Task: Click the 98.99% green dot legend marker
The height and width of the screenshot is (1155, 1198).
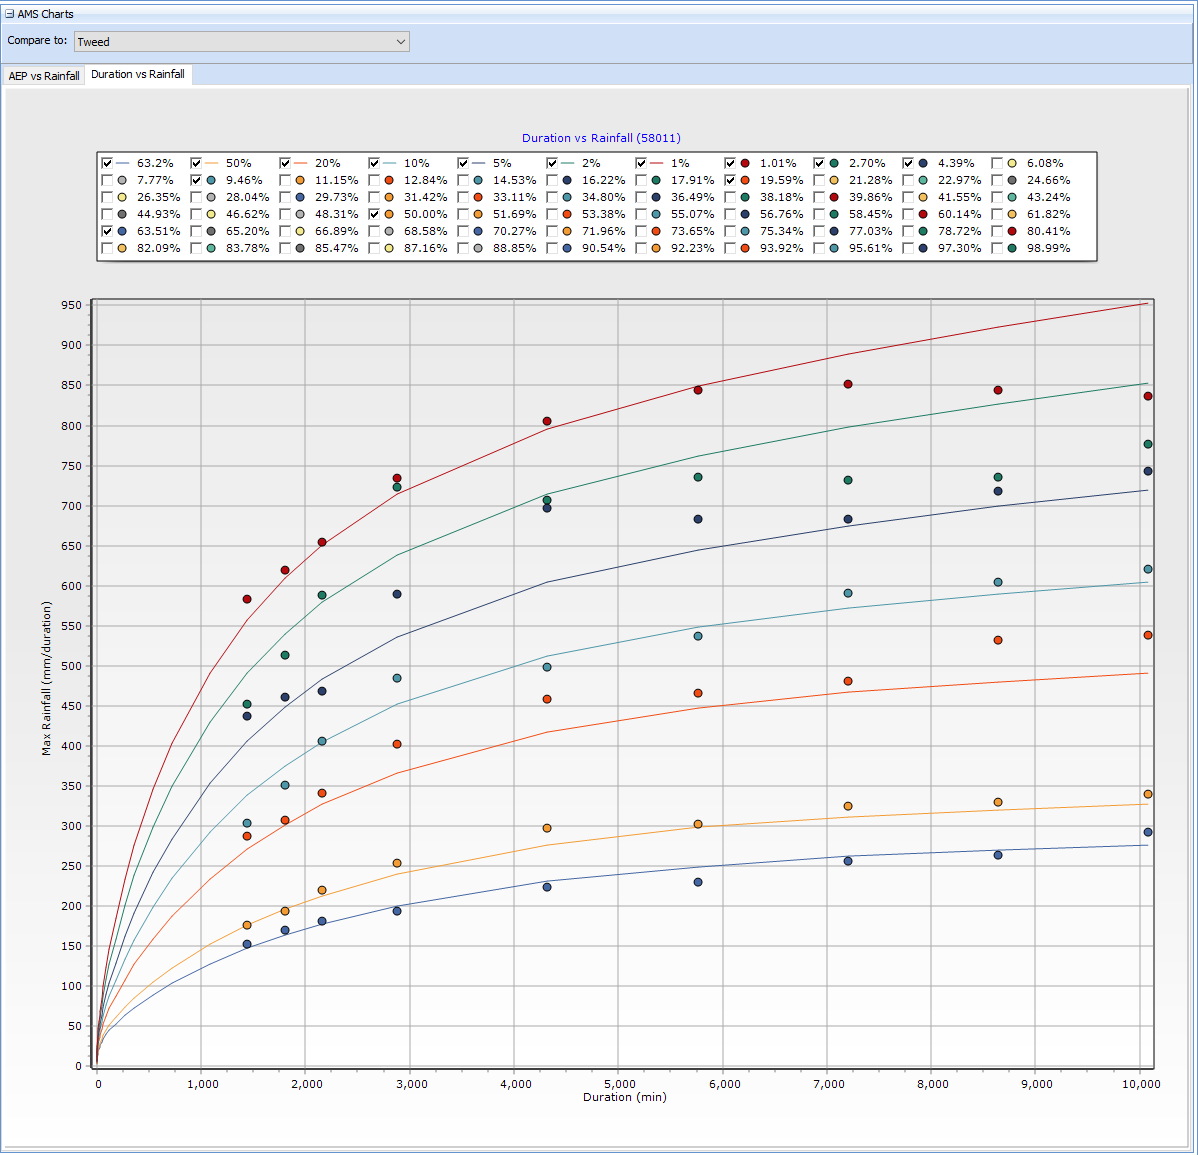Action: [1012, 248]
